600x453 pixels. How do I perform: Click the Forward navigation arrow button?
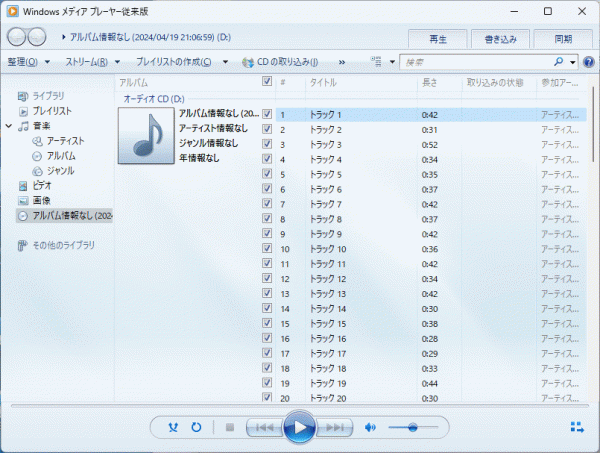click(x=37, y=37)
